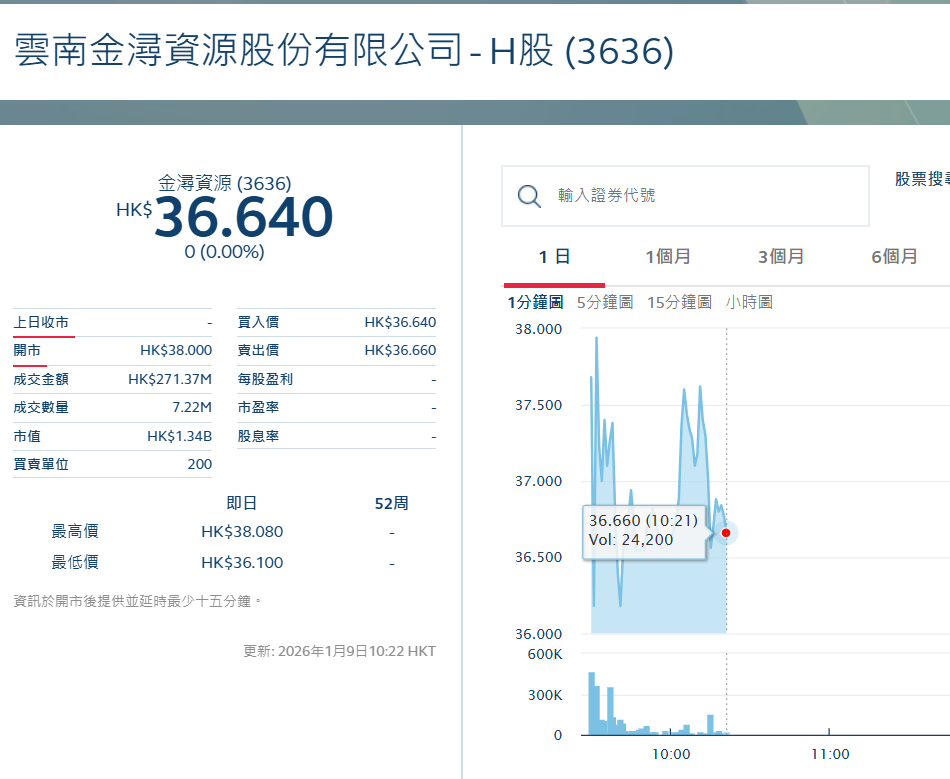Click the 最高價 HK$38.080 value
950x779 pixels.
coord(240,531)
